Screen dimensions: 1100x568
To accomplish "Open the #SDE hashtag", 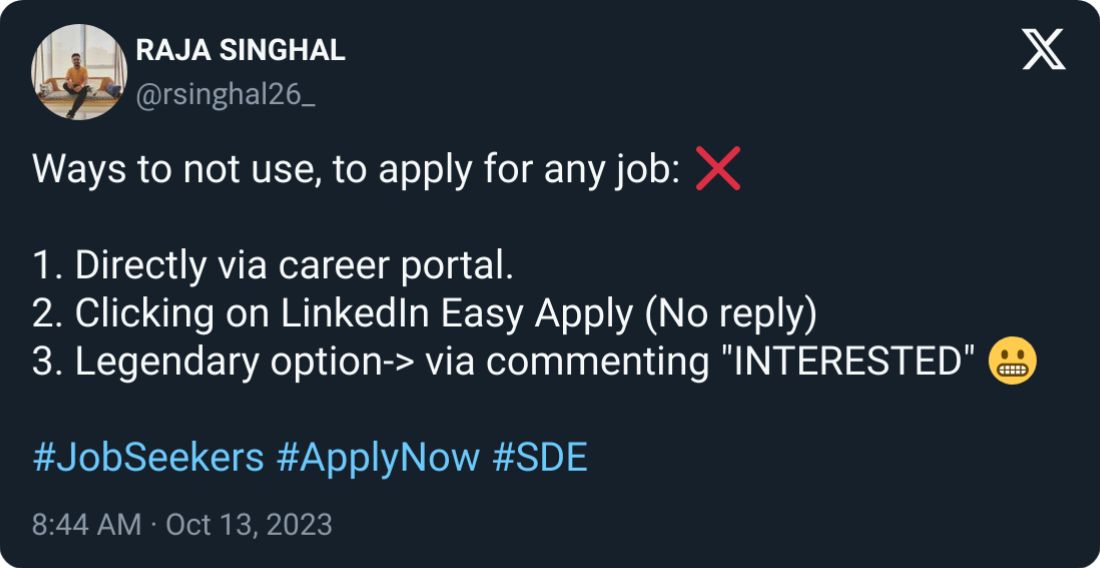I will pos(540,459).
